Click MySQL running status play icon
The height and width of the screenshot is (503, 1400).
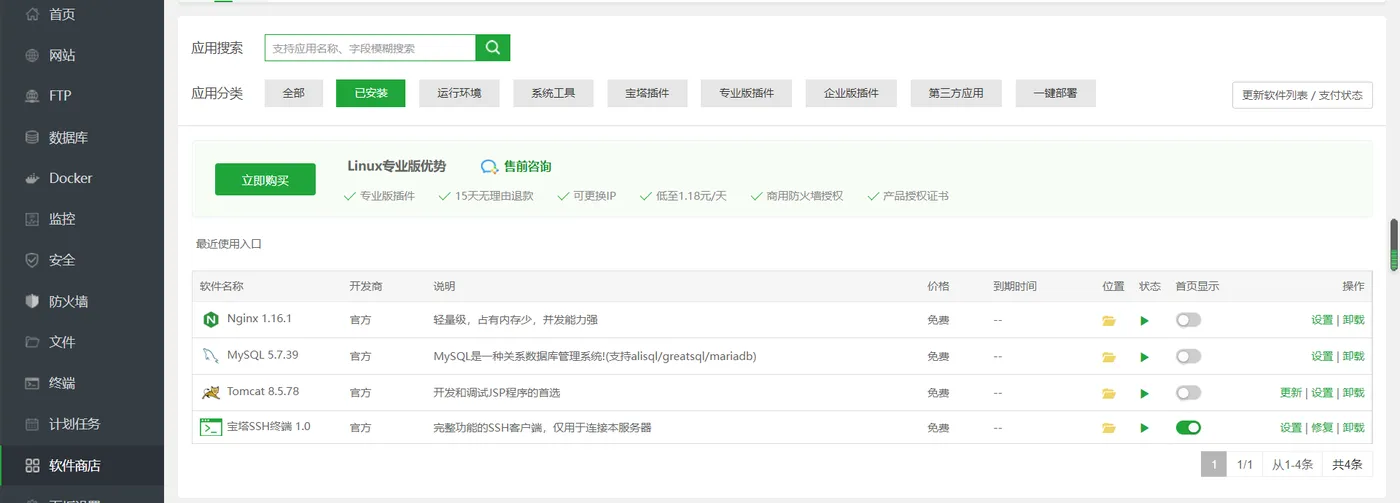[1144, 357]
